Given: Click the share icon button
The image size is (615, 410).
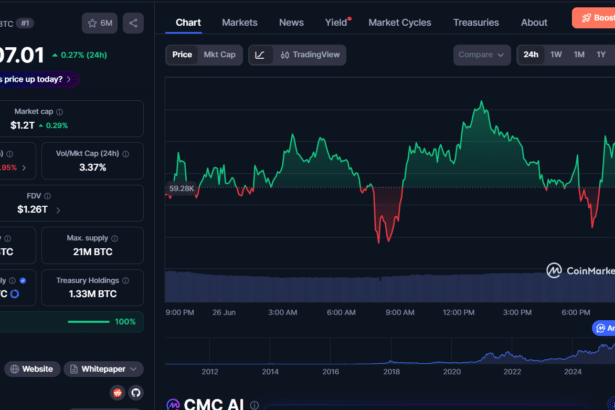Looking at the screenshot, I should click(x=133, y=23).
